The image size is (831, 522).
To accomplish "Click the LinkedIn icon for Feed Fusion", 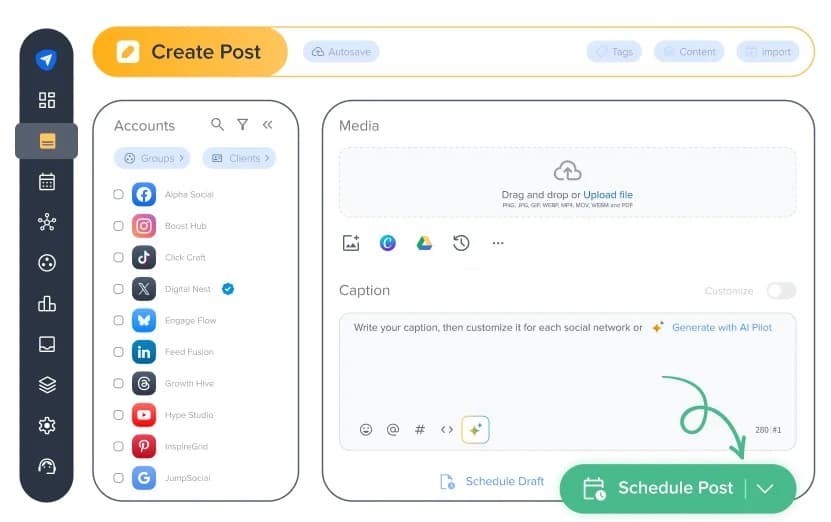I will tap(144, 352).
